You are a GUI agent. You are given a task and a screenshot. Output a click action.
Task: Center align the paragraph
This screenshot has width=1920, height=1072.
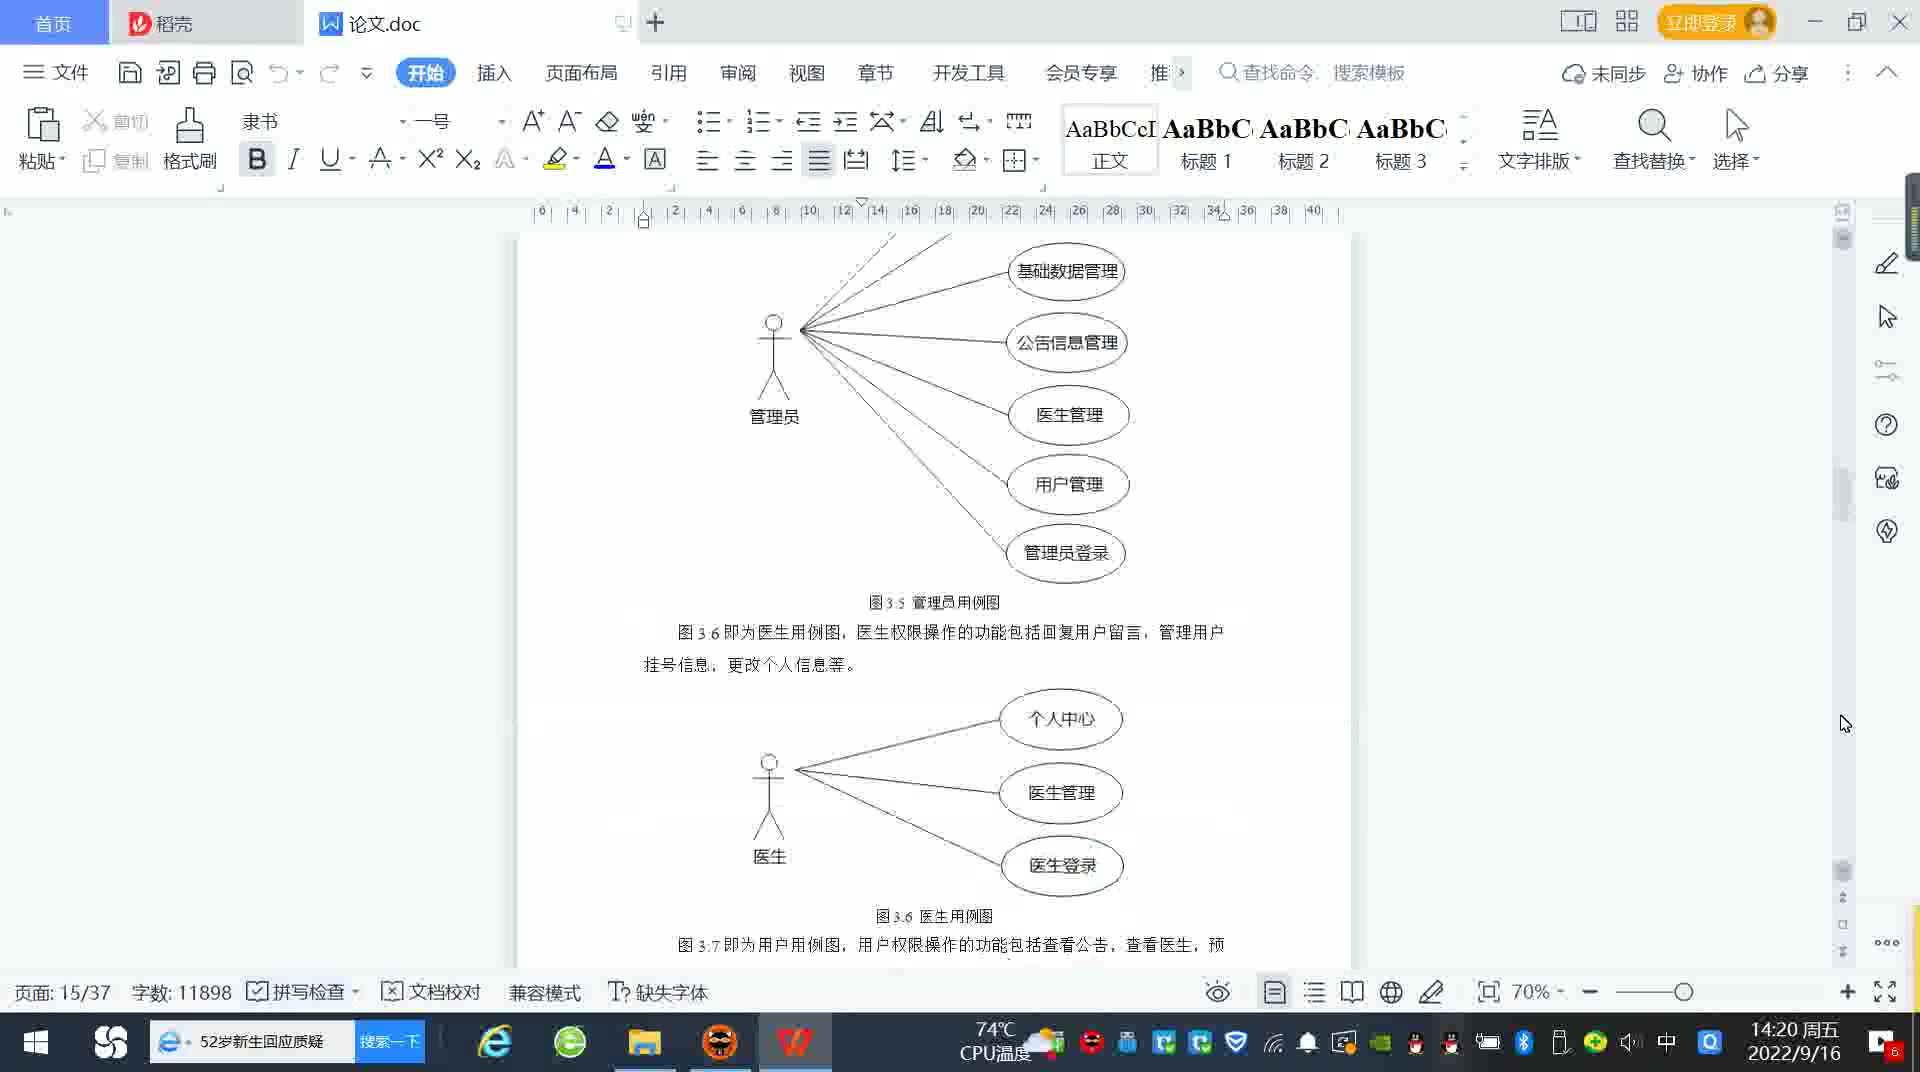click(745, 160)
